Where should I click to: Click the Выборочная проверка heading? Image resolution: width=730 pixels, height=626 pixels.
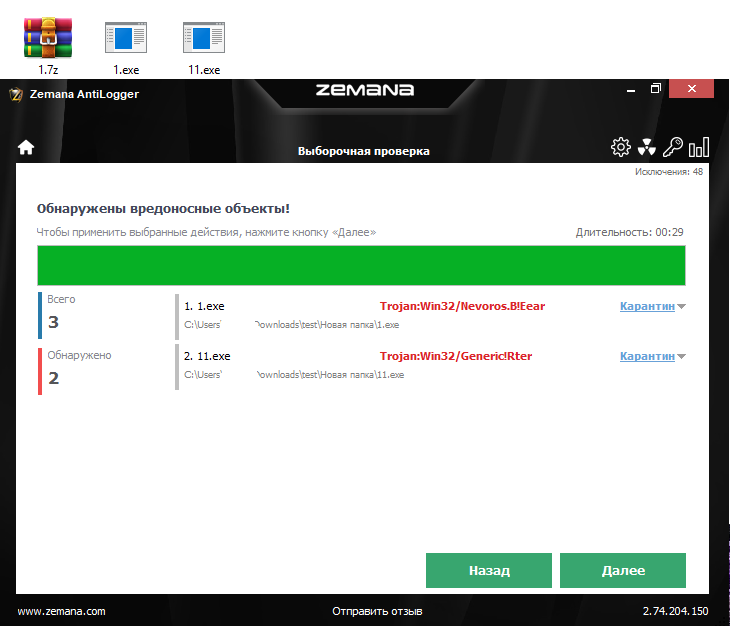point(364,151)
